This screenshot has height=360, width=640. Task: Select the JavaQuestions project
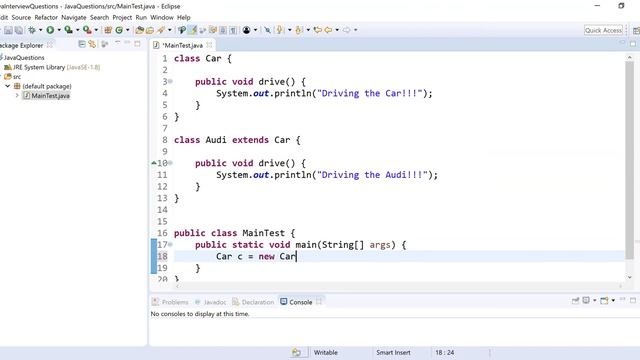click(x=24, y=58)
